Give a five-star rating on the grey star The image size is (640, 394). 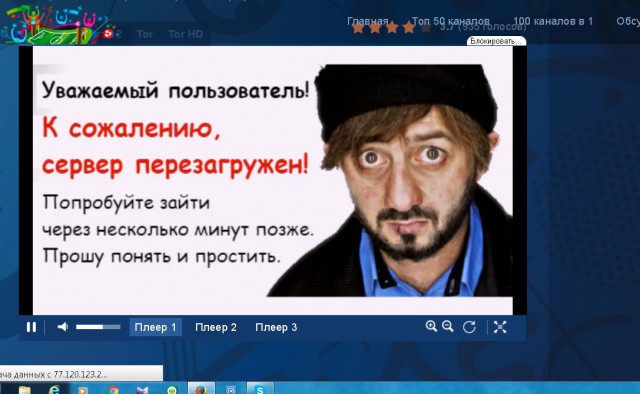(x=425, y=28)
